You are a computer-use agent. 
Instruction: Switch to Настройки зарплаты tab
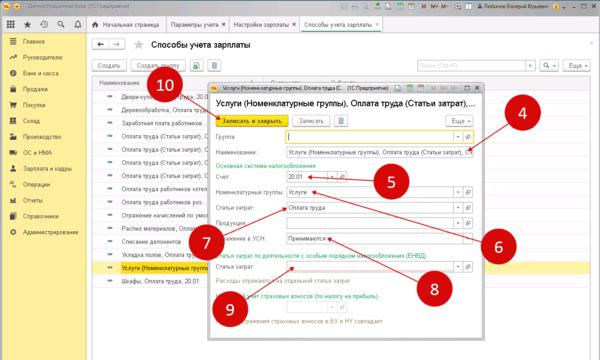(264, 24)
